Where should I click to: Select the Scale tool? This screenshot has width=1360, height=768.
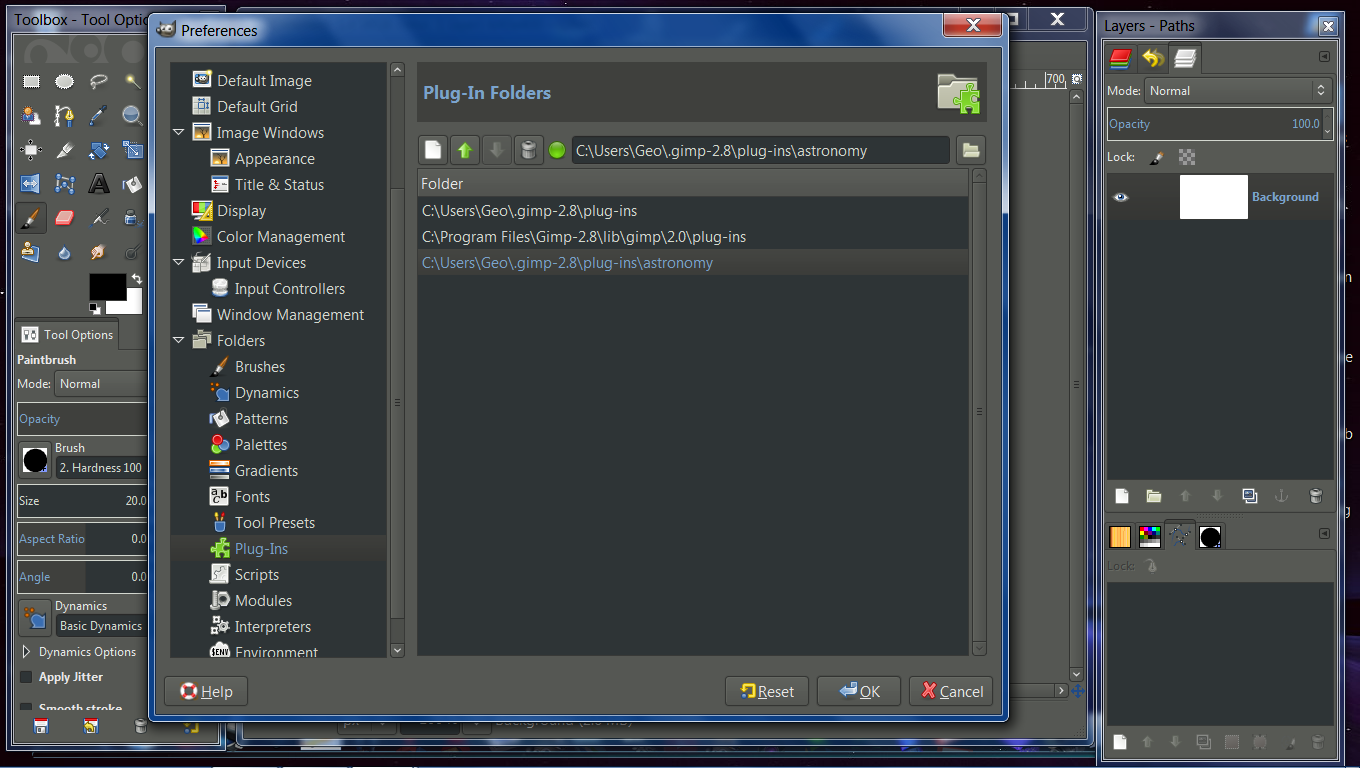[x=132, y=150]
